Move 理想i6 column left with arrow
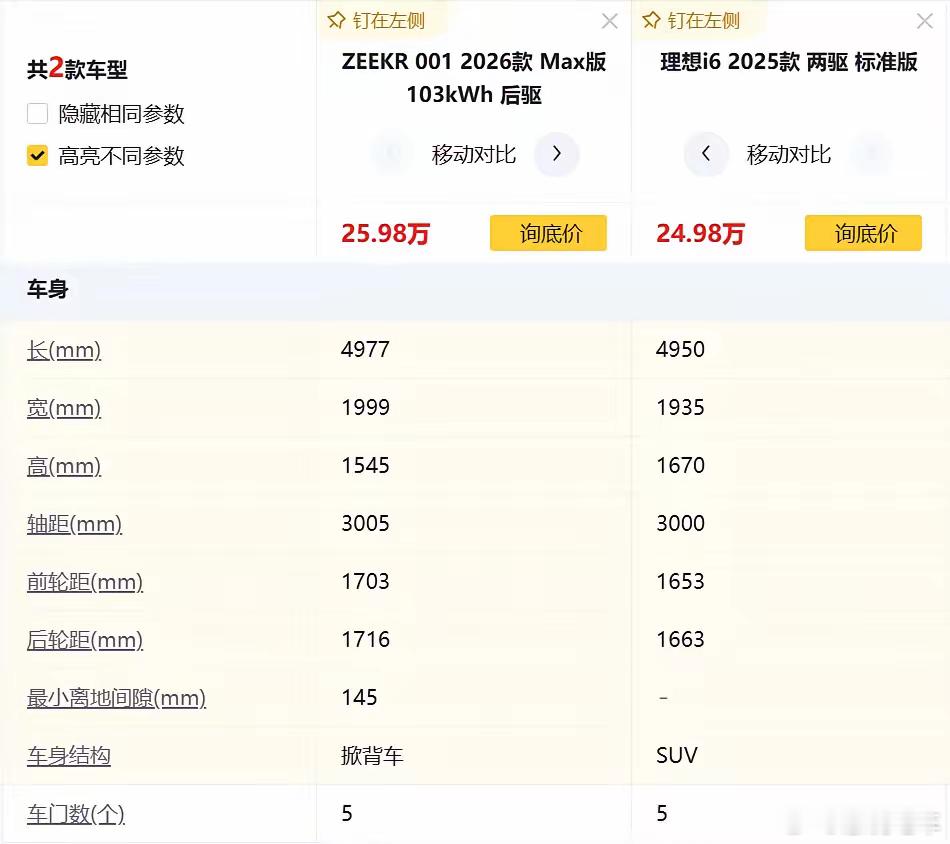The height and width of the screenshot is (844, 950). pyautogui.click(x=706, y=154)
